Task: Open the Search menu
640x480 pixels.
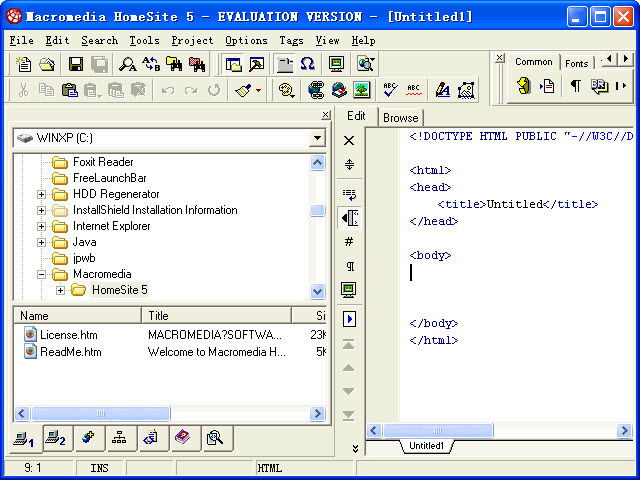Action: click(100, 40)
